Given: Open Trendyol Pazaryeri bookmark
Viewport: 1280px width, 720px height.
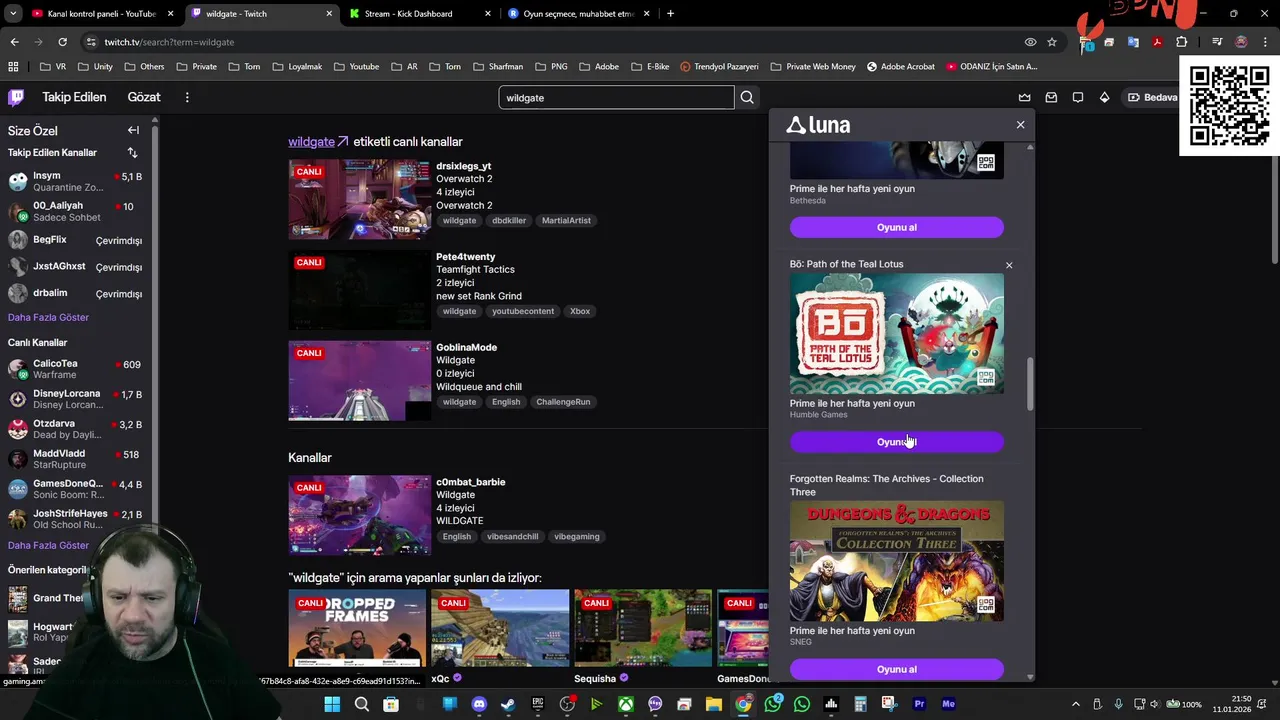Looking at the screenshot, I should coord(719,67).
